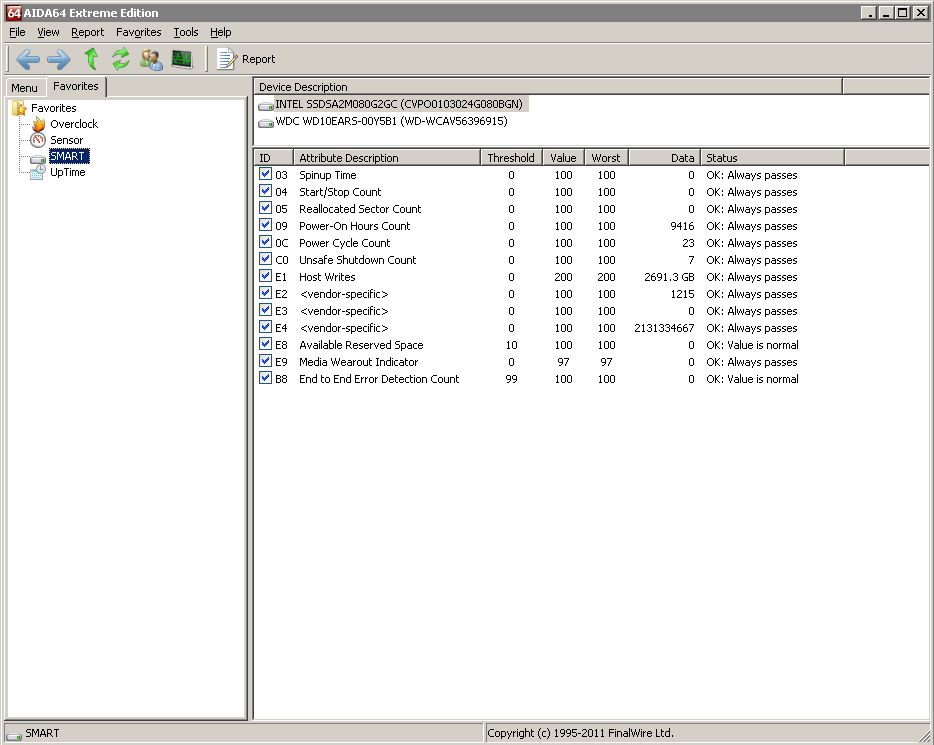Viewport: 934px width, 745px height.
Task: Click the WDC drive icon
Action: pyautogui.click(x=266, y=123)
